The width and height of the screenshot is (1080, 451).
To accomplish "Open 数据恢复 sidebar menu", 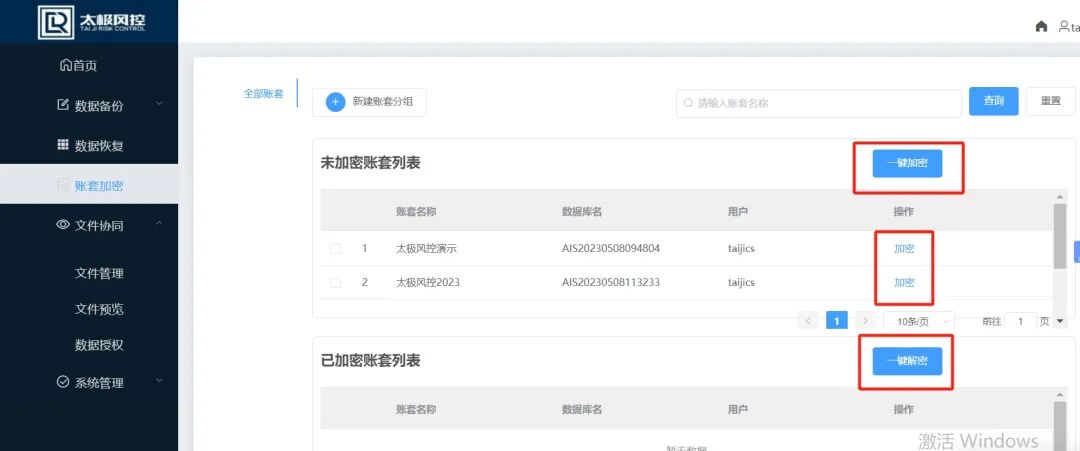I will 89,146.
